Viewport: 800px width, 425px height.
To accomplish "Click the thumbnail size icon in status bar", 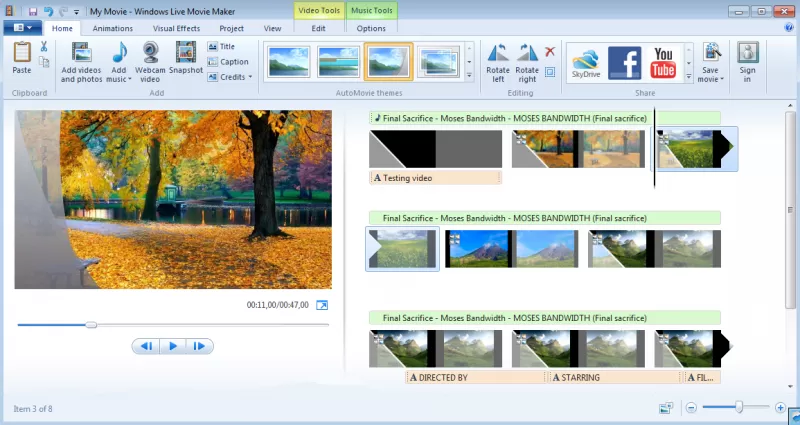I will [x=666, y=408].
